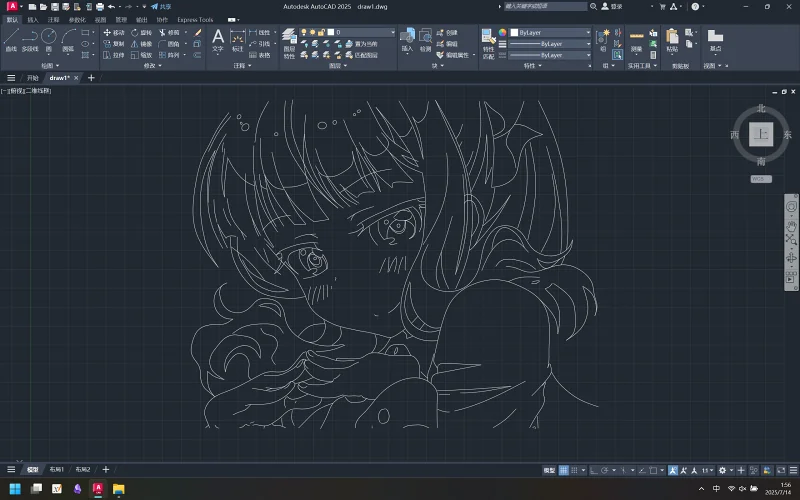Click 匹配图层 (Match Layer) button
The image size is (800, 500).
[361, 55]
